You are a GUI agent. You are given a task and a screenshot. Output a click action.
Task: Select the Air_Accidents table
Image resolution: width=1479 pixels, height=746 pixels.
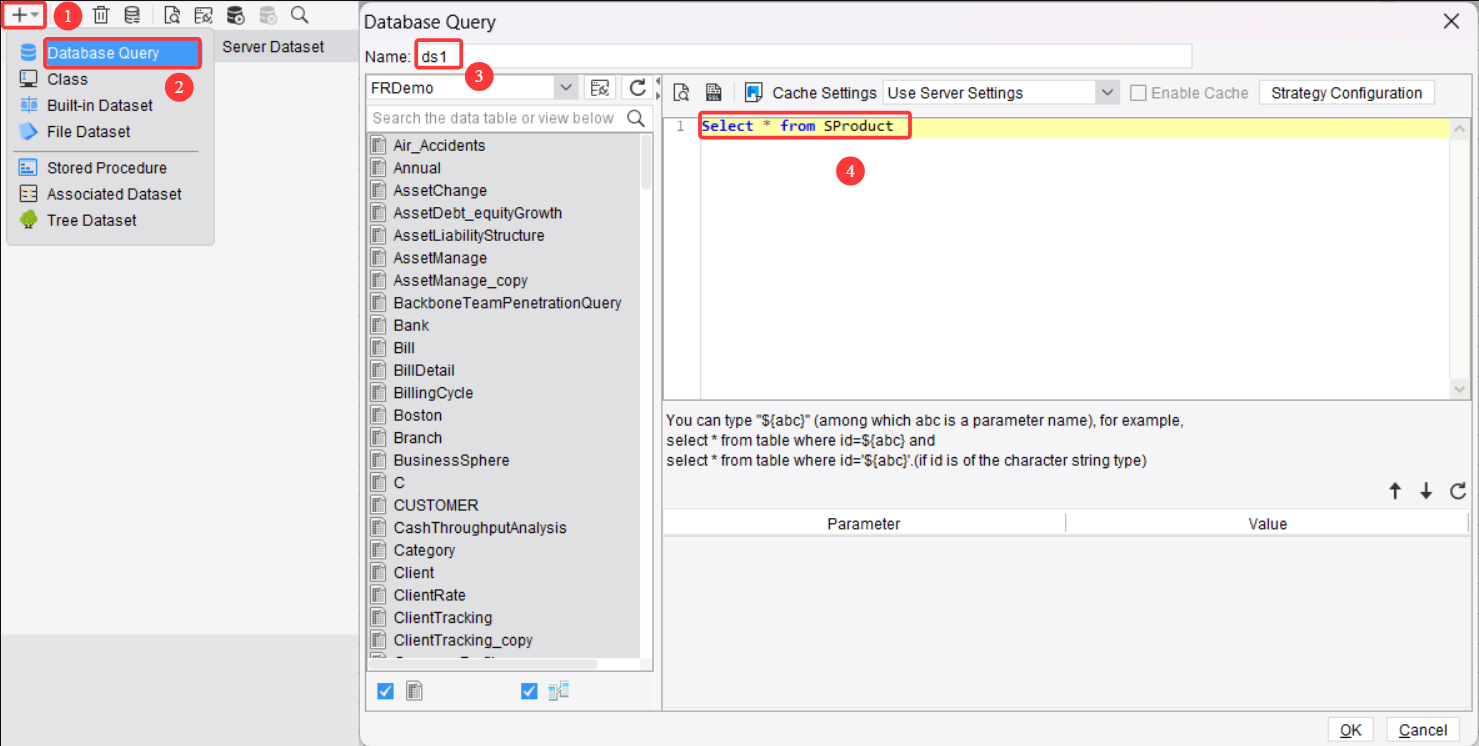click(439, 145)
